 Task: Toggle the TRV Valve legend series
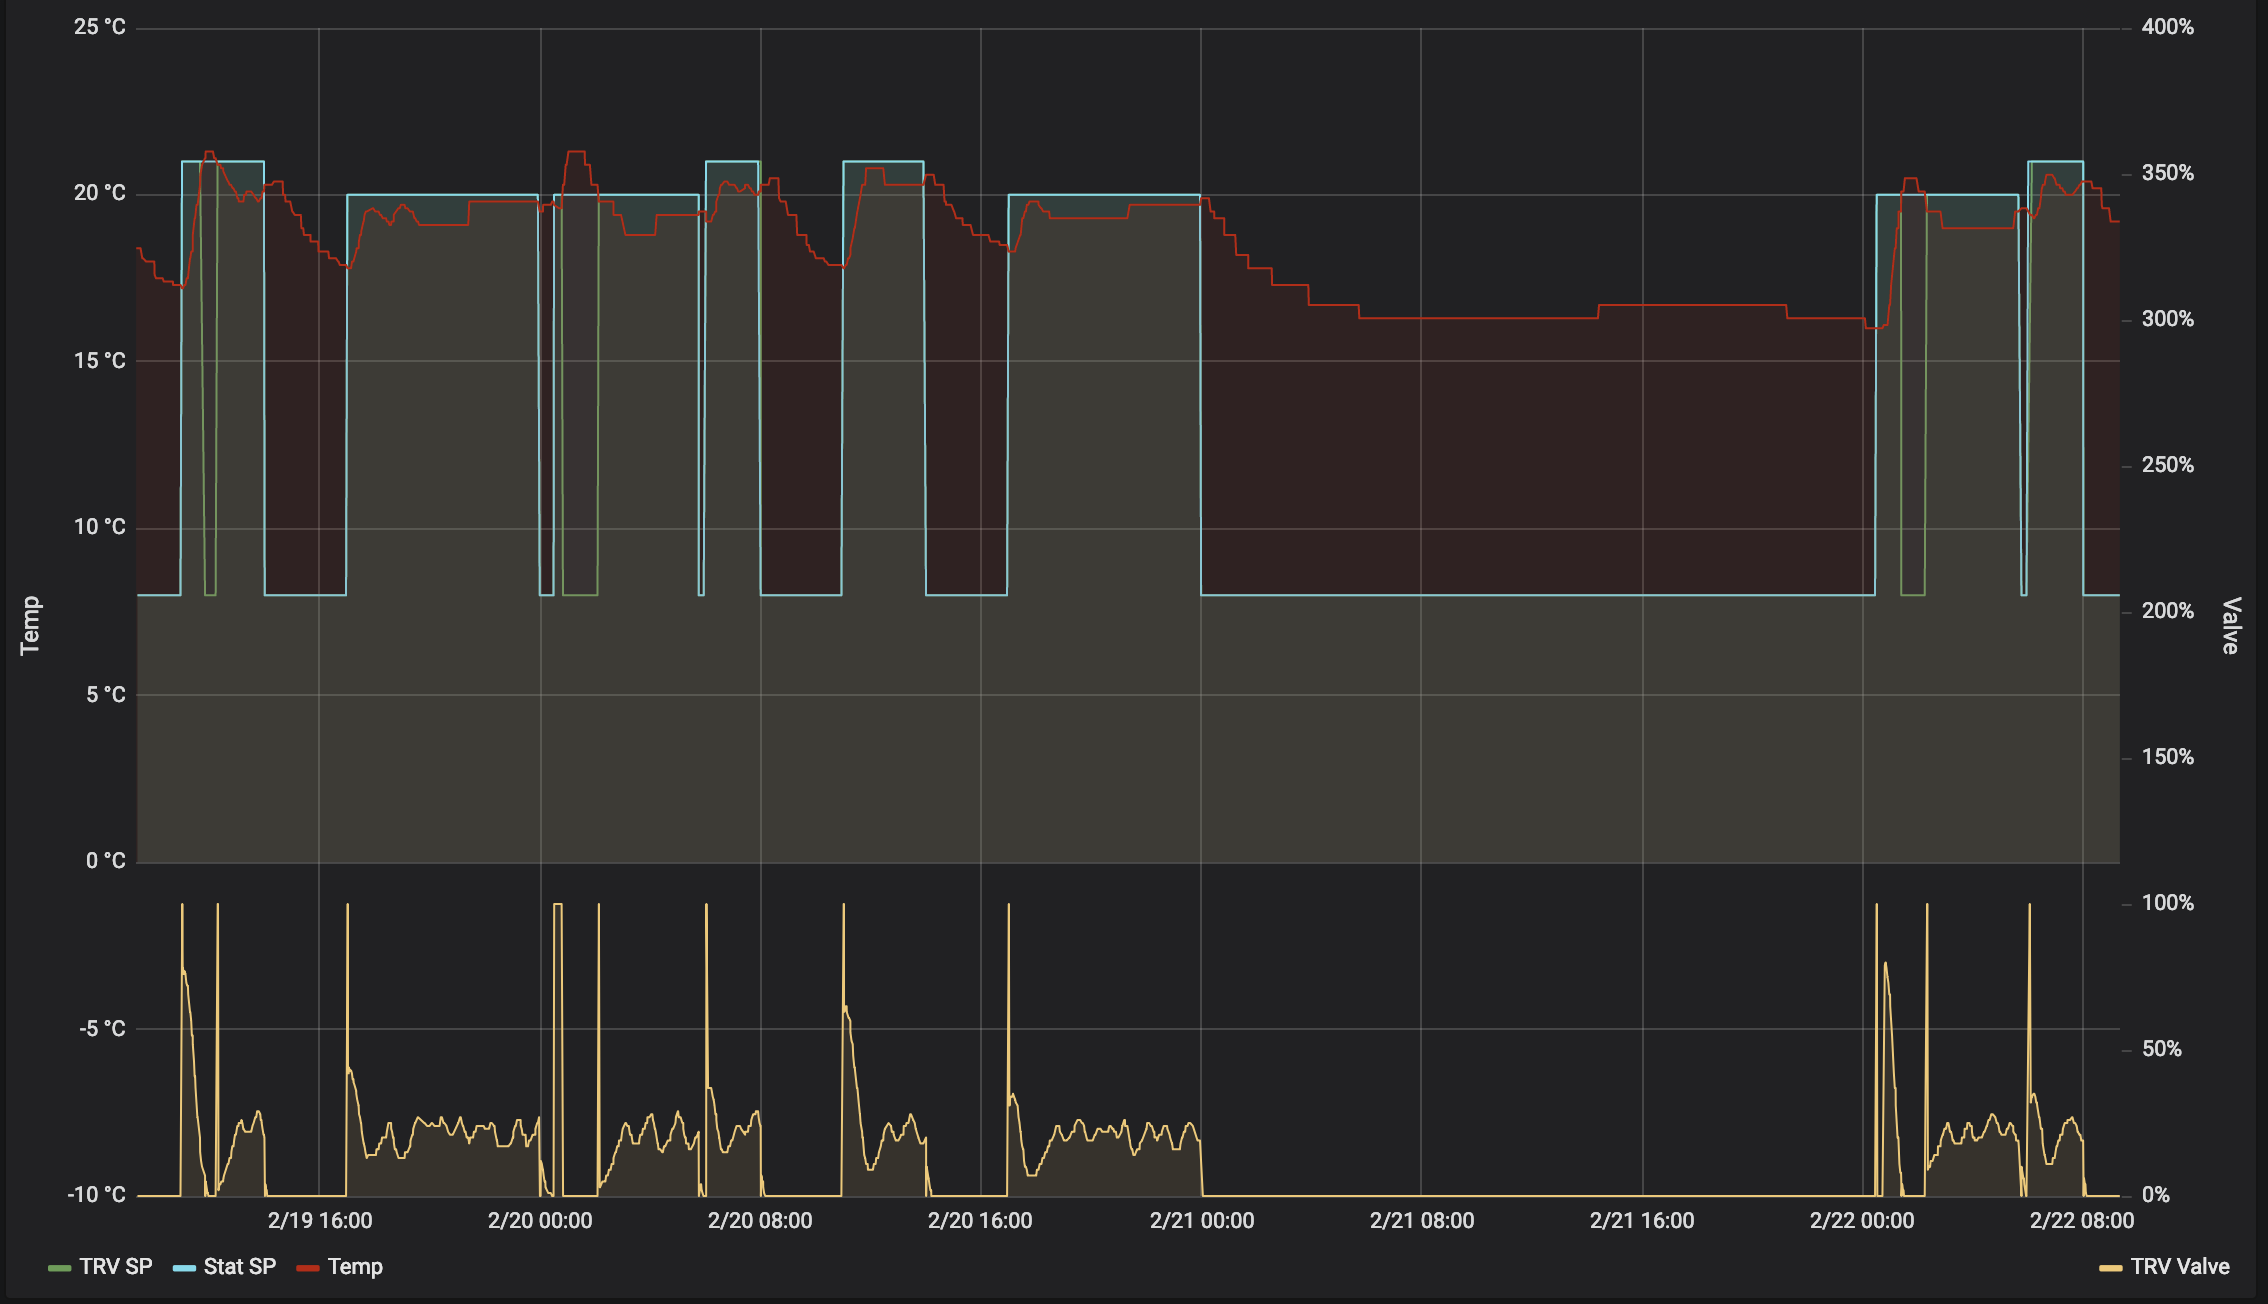coord(2180,1267)
